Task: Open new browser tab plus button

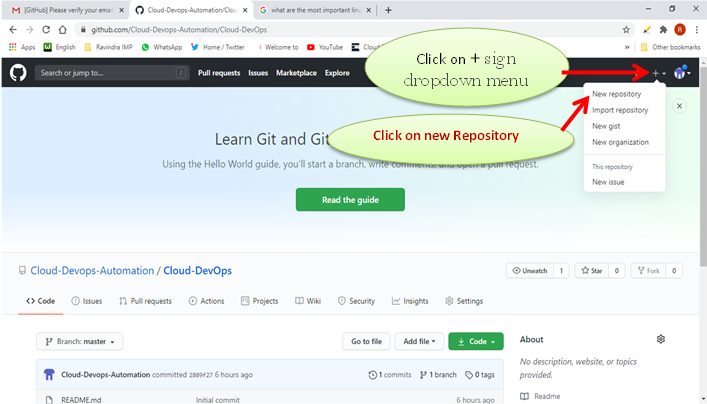Action: click(x=388, y=10)
